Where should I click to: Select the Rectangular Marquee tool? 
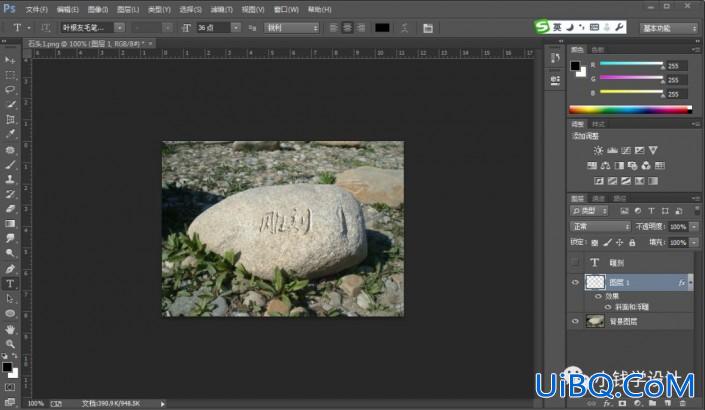[x=10, y=75]
